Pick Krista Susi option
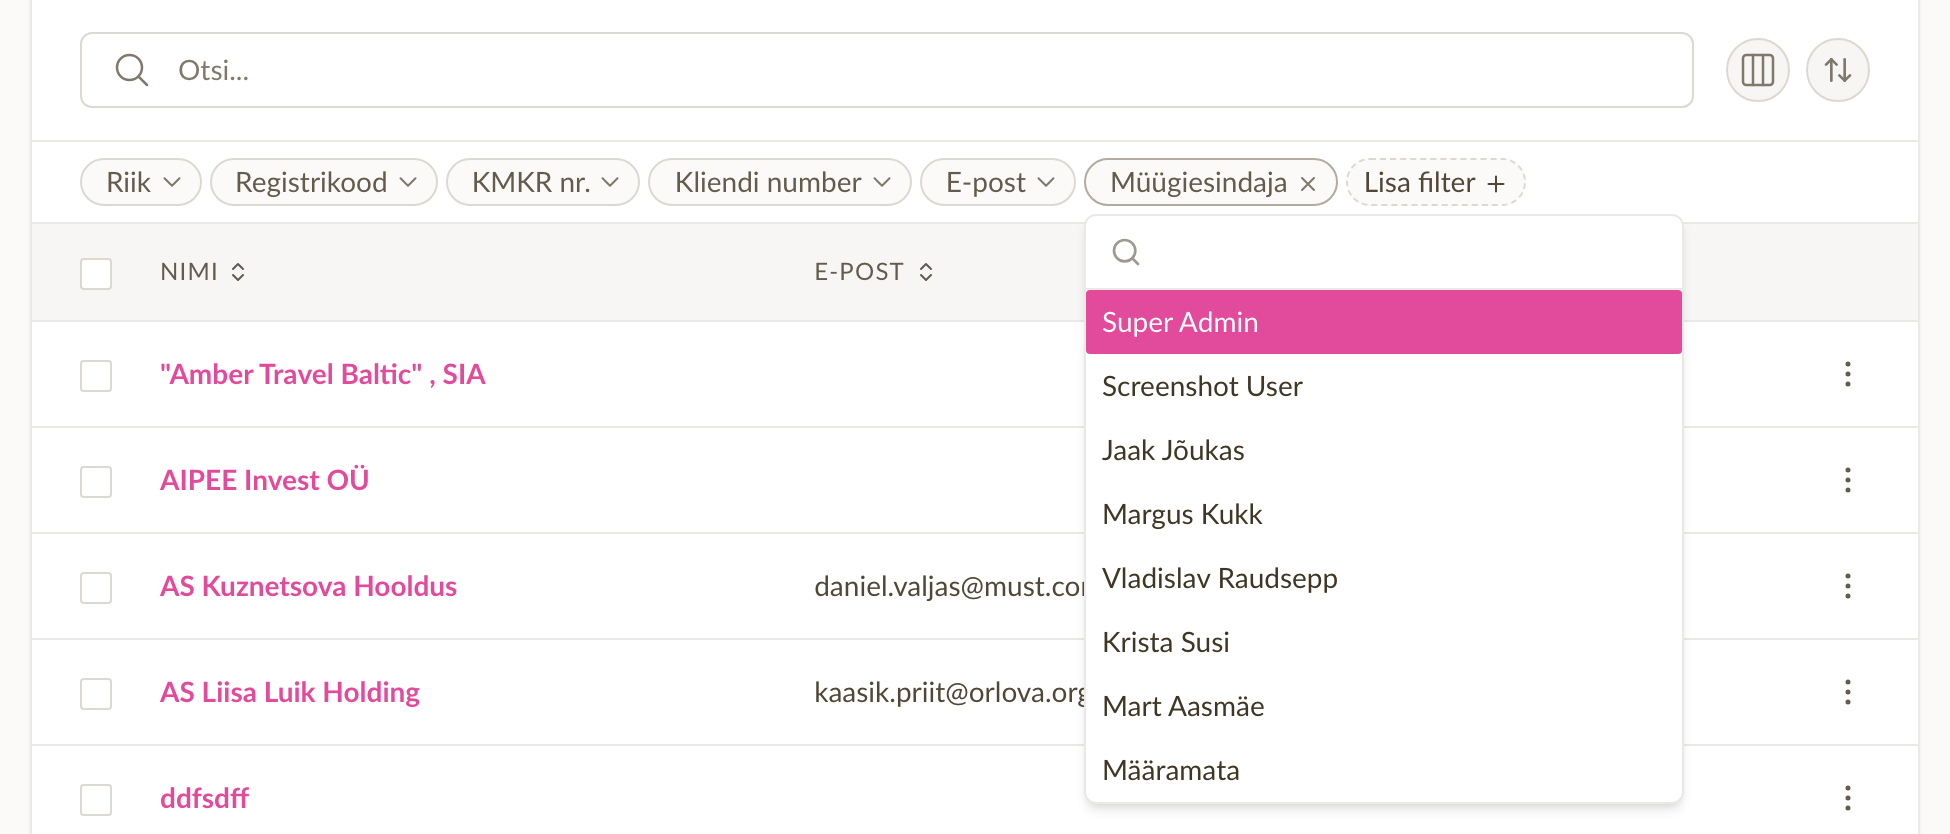 [x=1384, y=642]
